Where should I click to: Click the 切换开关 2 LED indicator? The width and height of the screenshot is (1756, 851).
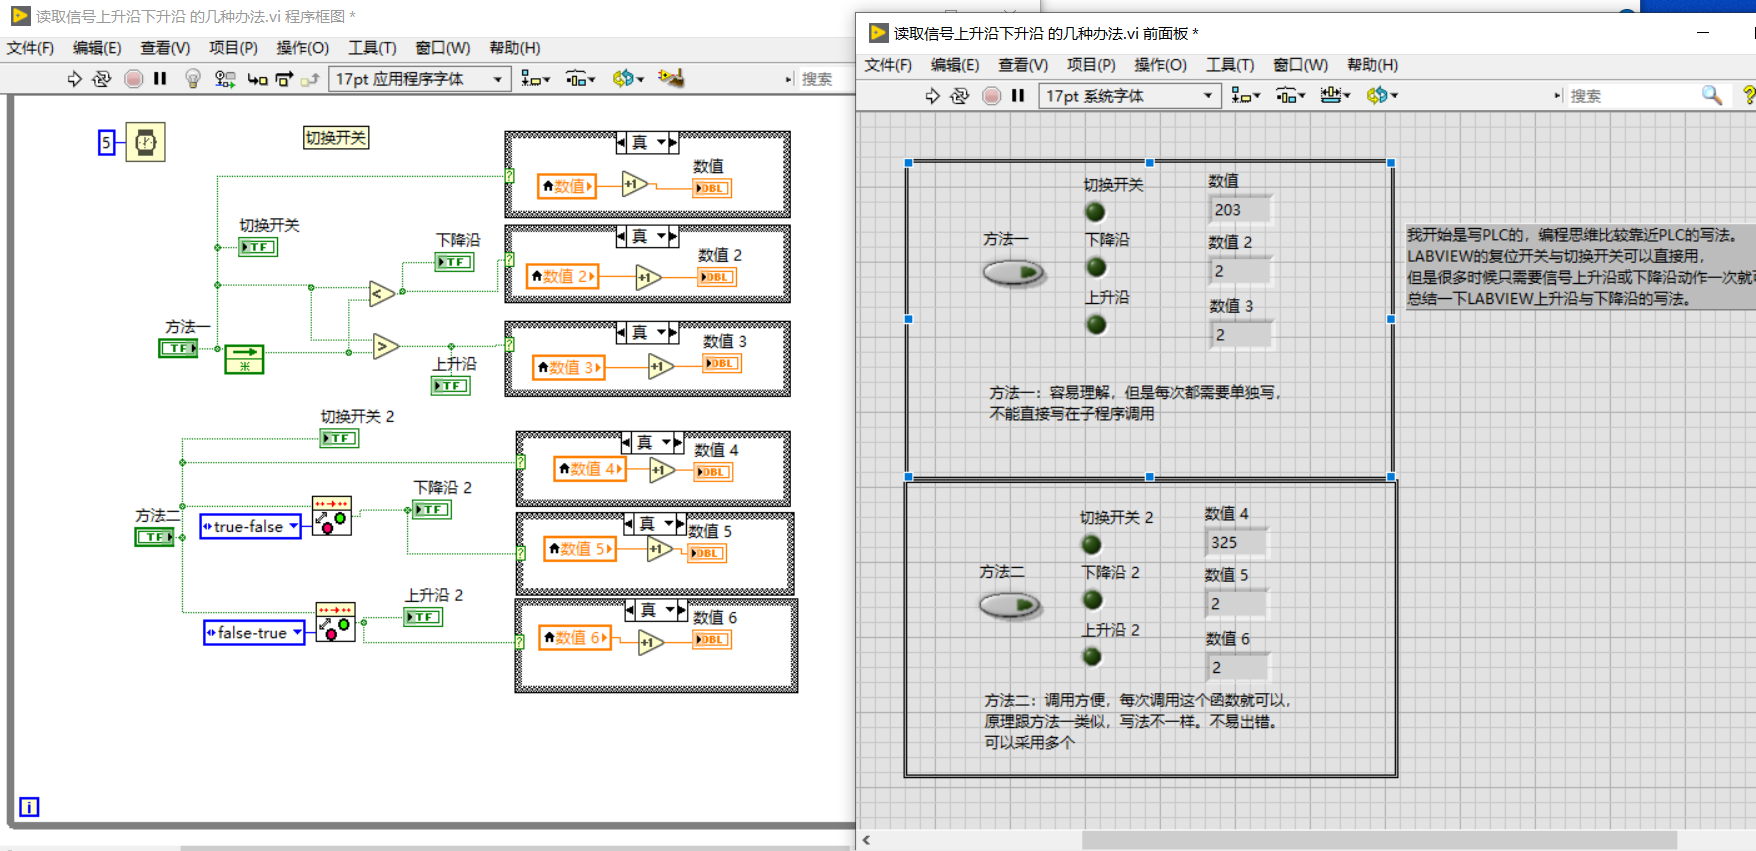1092,545
